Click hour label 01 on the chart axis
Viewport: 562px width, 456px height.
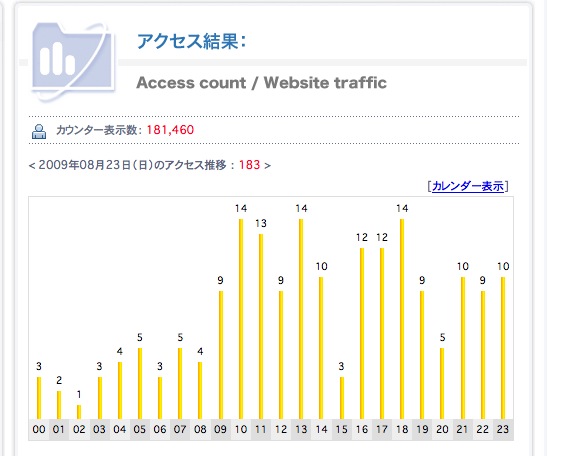[x=59, y=429]
